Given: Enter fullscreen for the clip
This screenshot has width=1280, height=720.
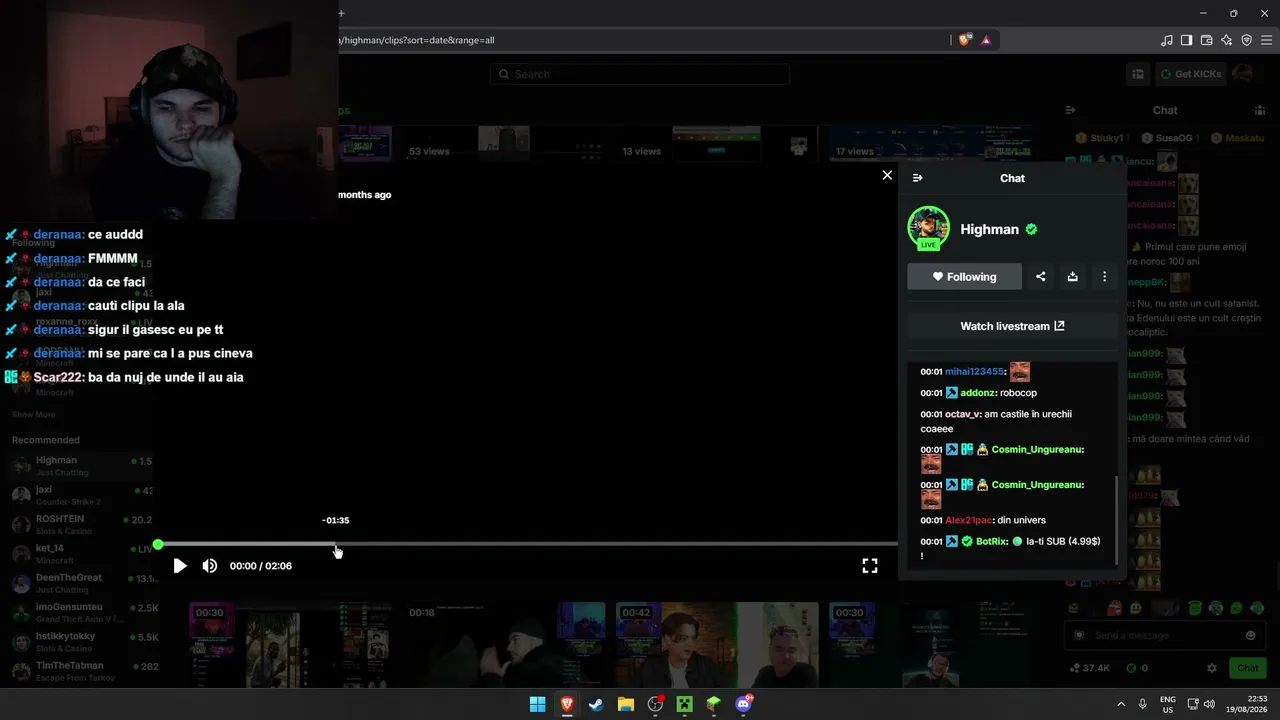Looking at the screenshot, I should coord(870,566).
